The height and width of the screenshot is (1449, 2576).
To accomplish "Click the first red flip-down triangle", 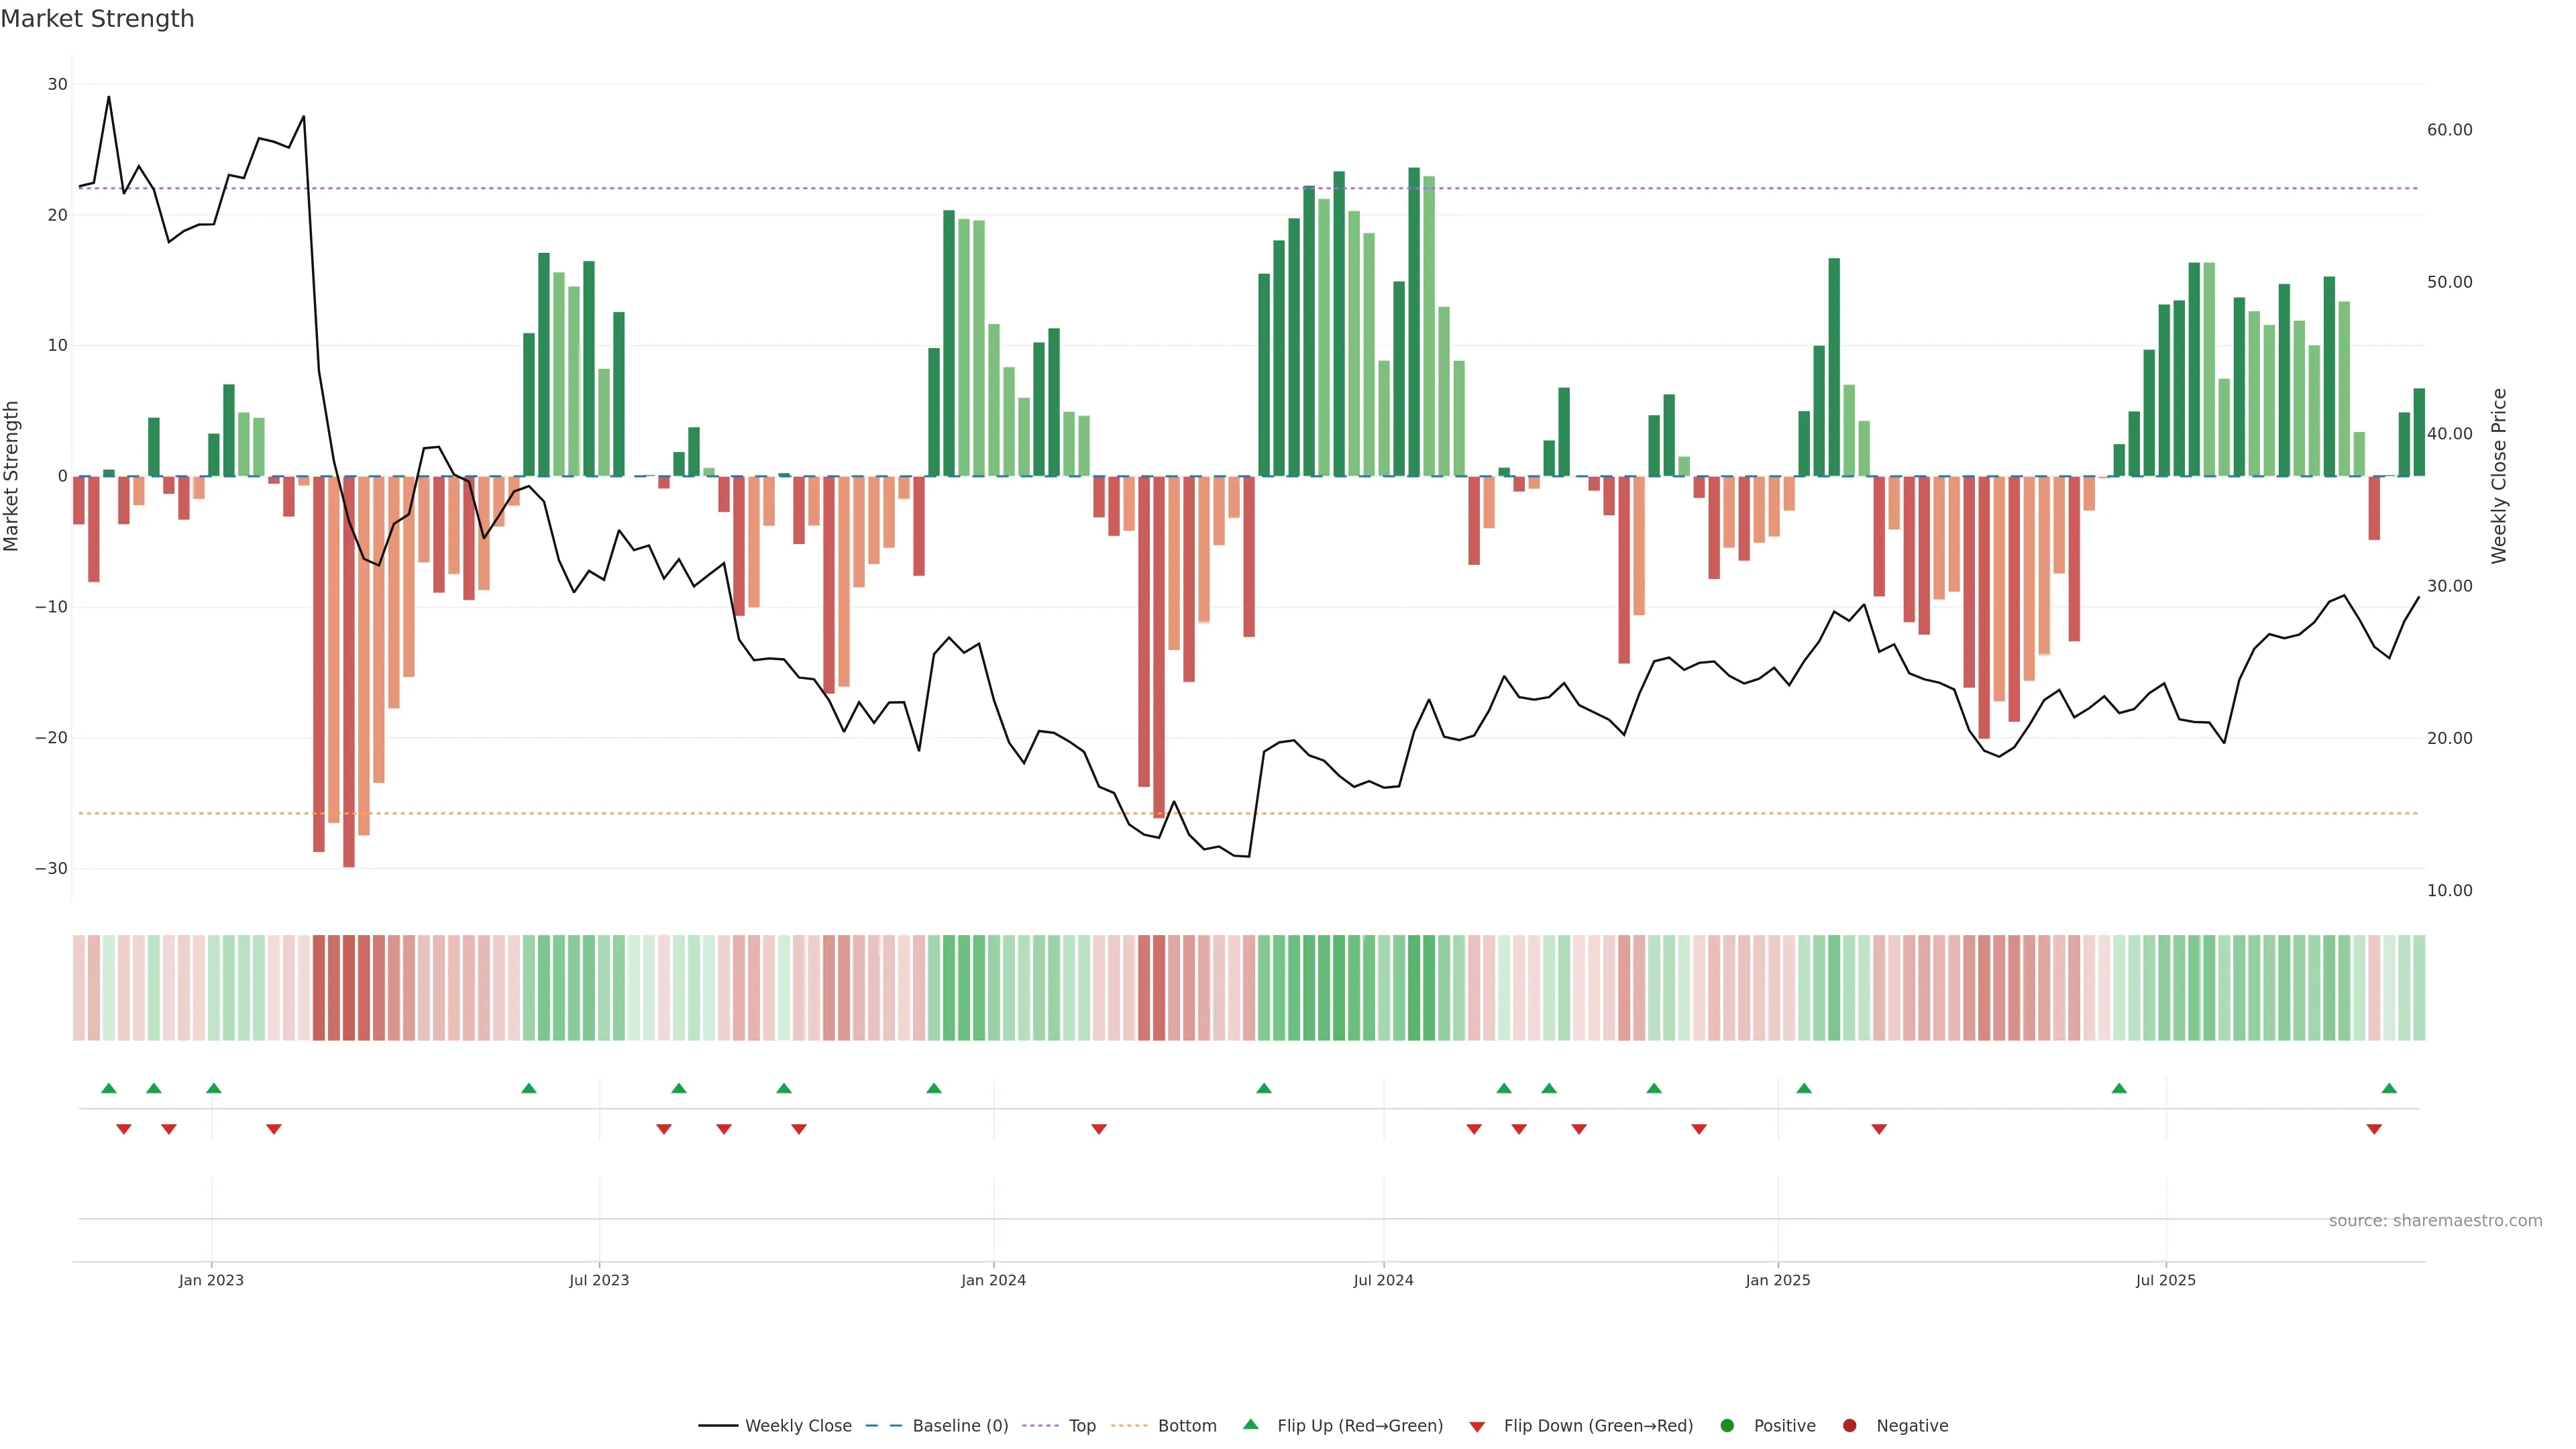I will click(x=124, y=1129).
